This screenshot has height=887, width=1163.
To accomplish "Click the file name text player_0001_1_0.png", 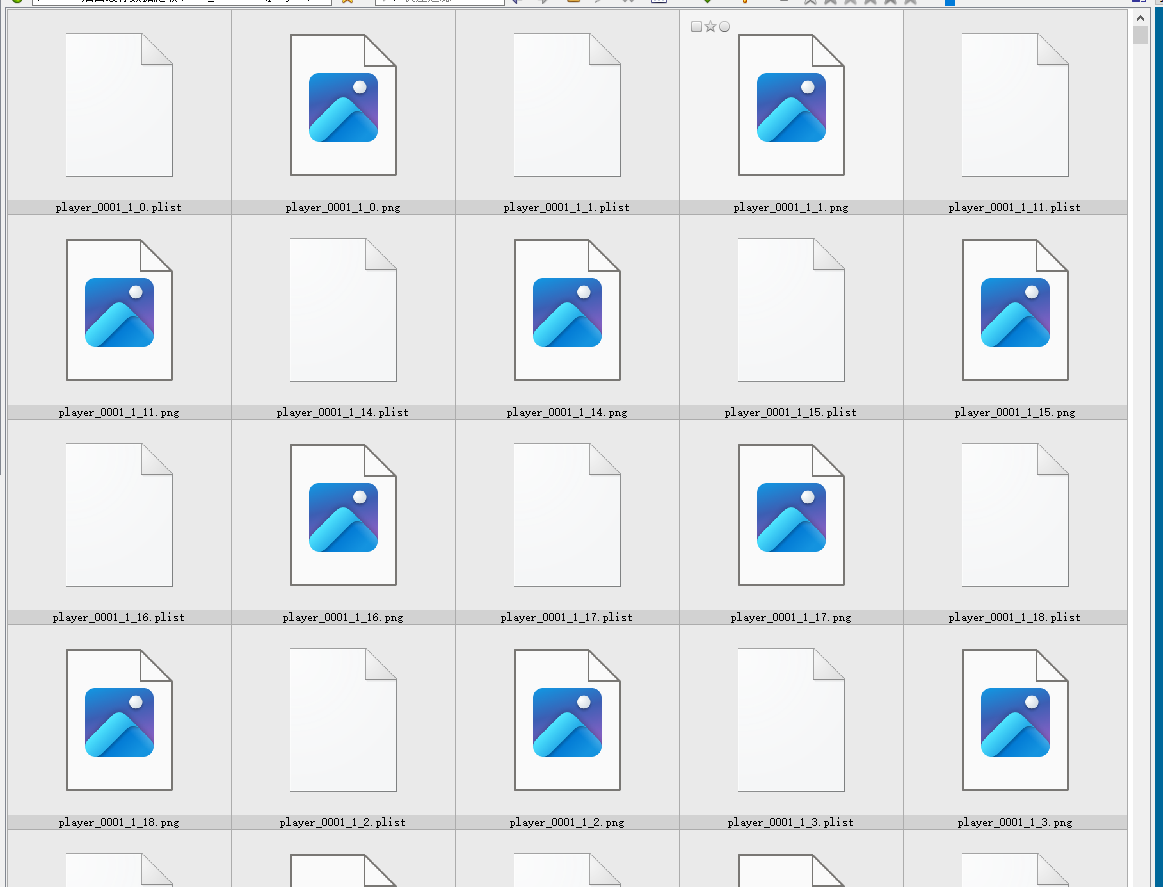I will click(x=343, y=208).
